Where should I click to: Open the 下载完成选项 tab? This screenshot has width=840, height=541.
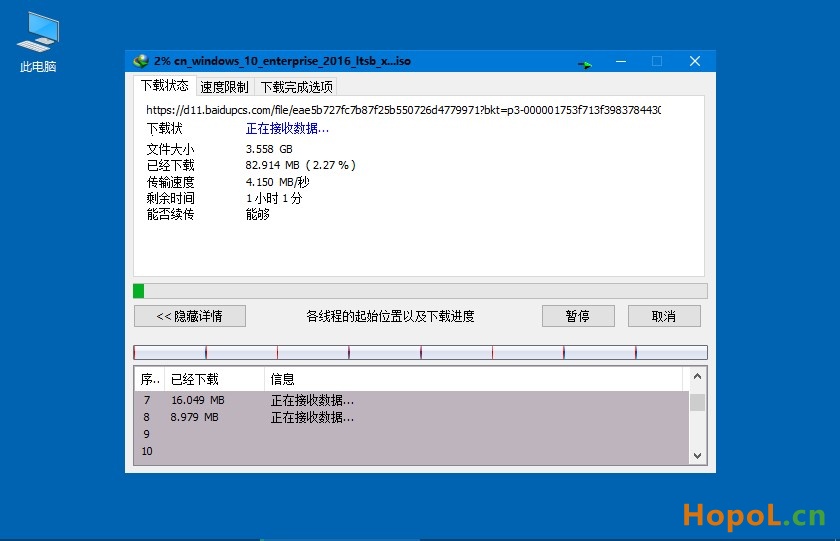(296, 87)
